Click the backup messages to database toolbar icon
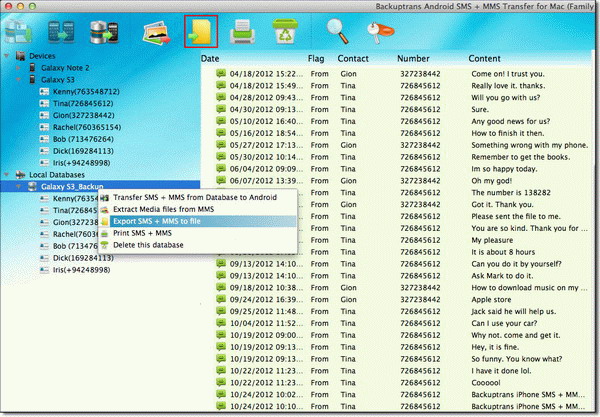This screenshot has height=417, width=600. coord(18,31)
